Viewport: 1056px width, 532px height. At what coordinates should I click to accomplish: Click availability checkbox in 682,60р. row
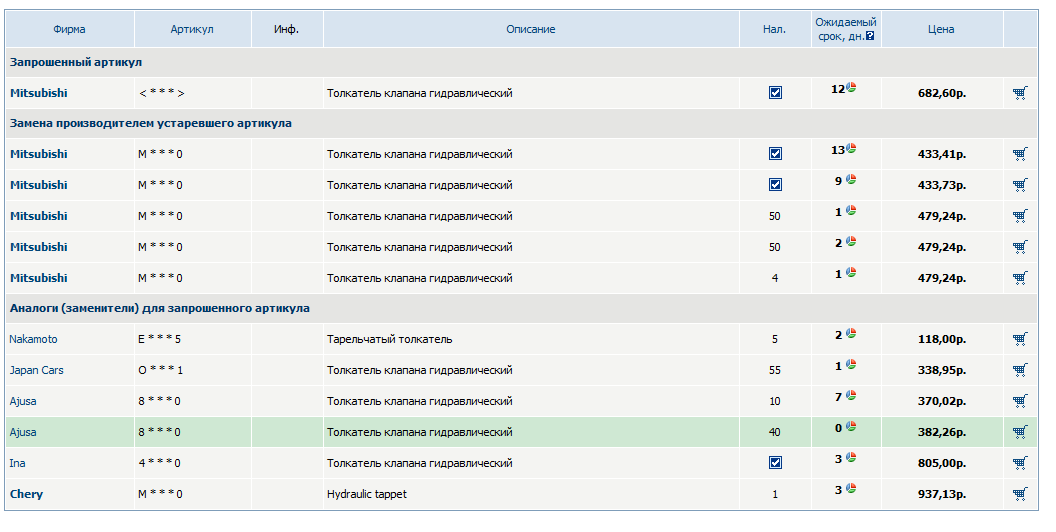click(775, 93)
